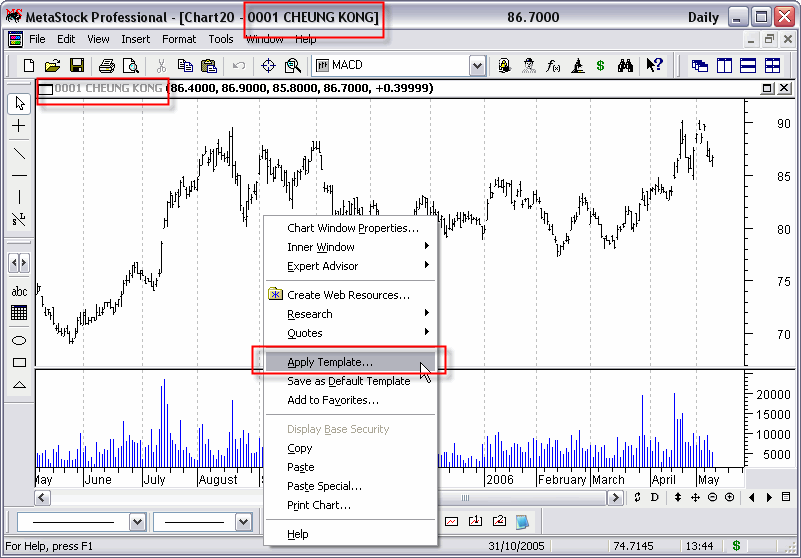Screen dimensions: 801x558
Task: Choose Paste Special in context menu
Action: (x=350, y=486)
